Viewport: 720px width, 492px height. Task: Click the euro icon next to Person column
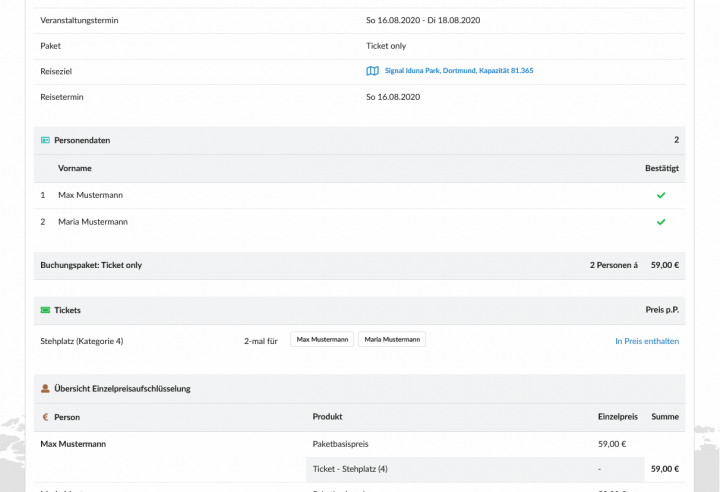[45, 417]
